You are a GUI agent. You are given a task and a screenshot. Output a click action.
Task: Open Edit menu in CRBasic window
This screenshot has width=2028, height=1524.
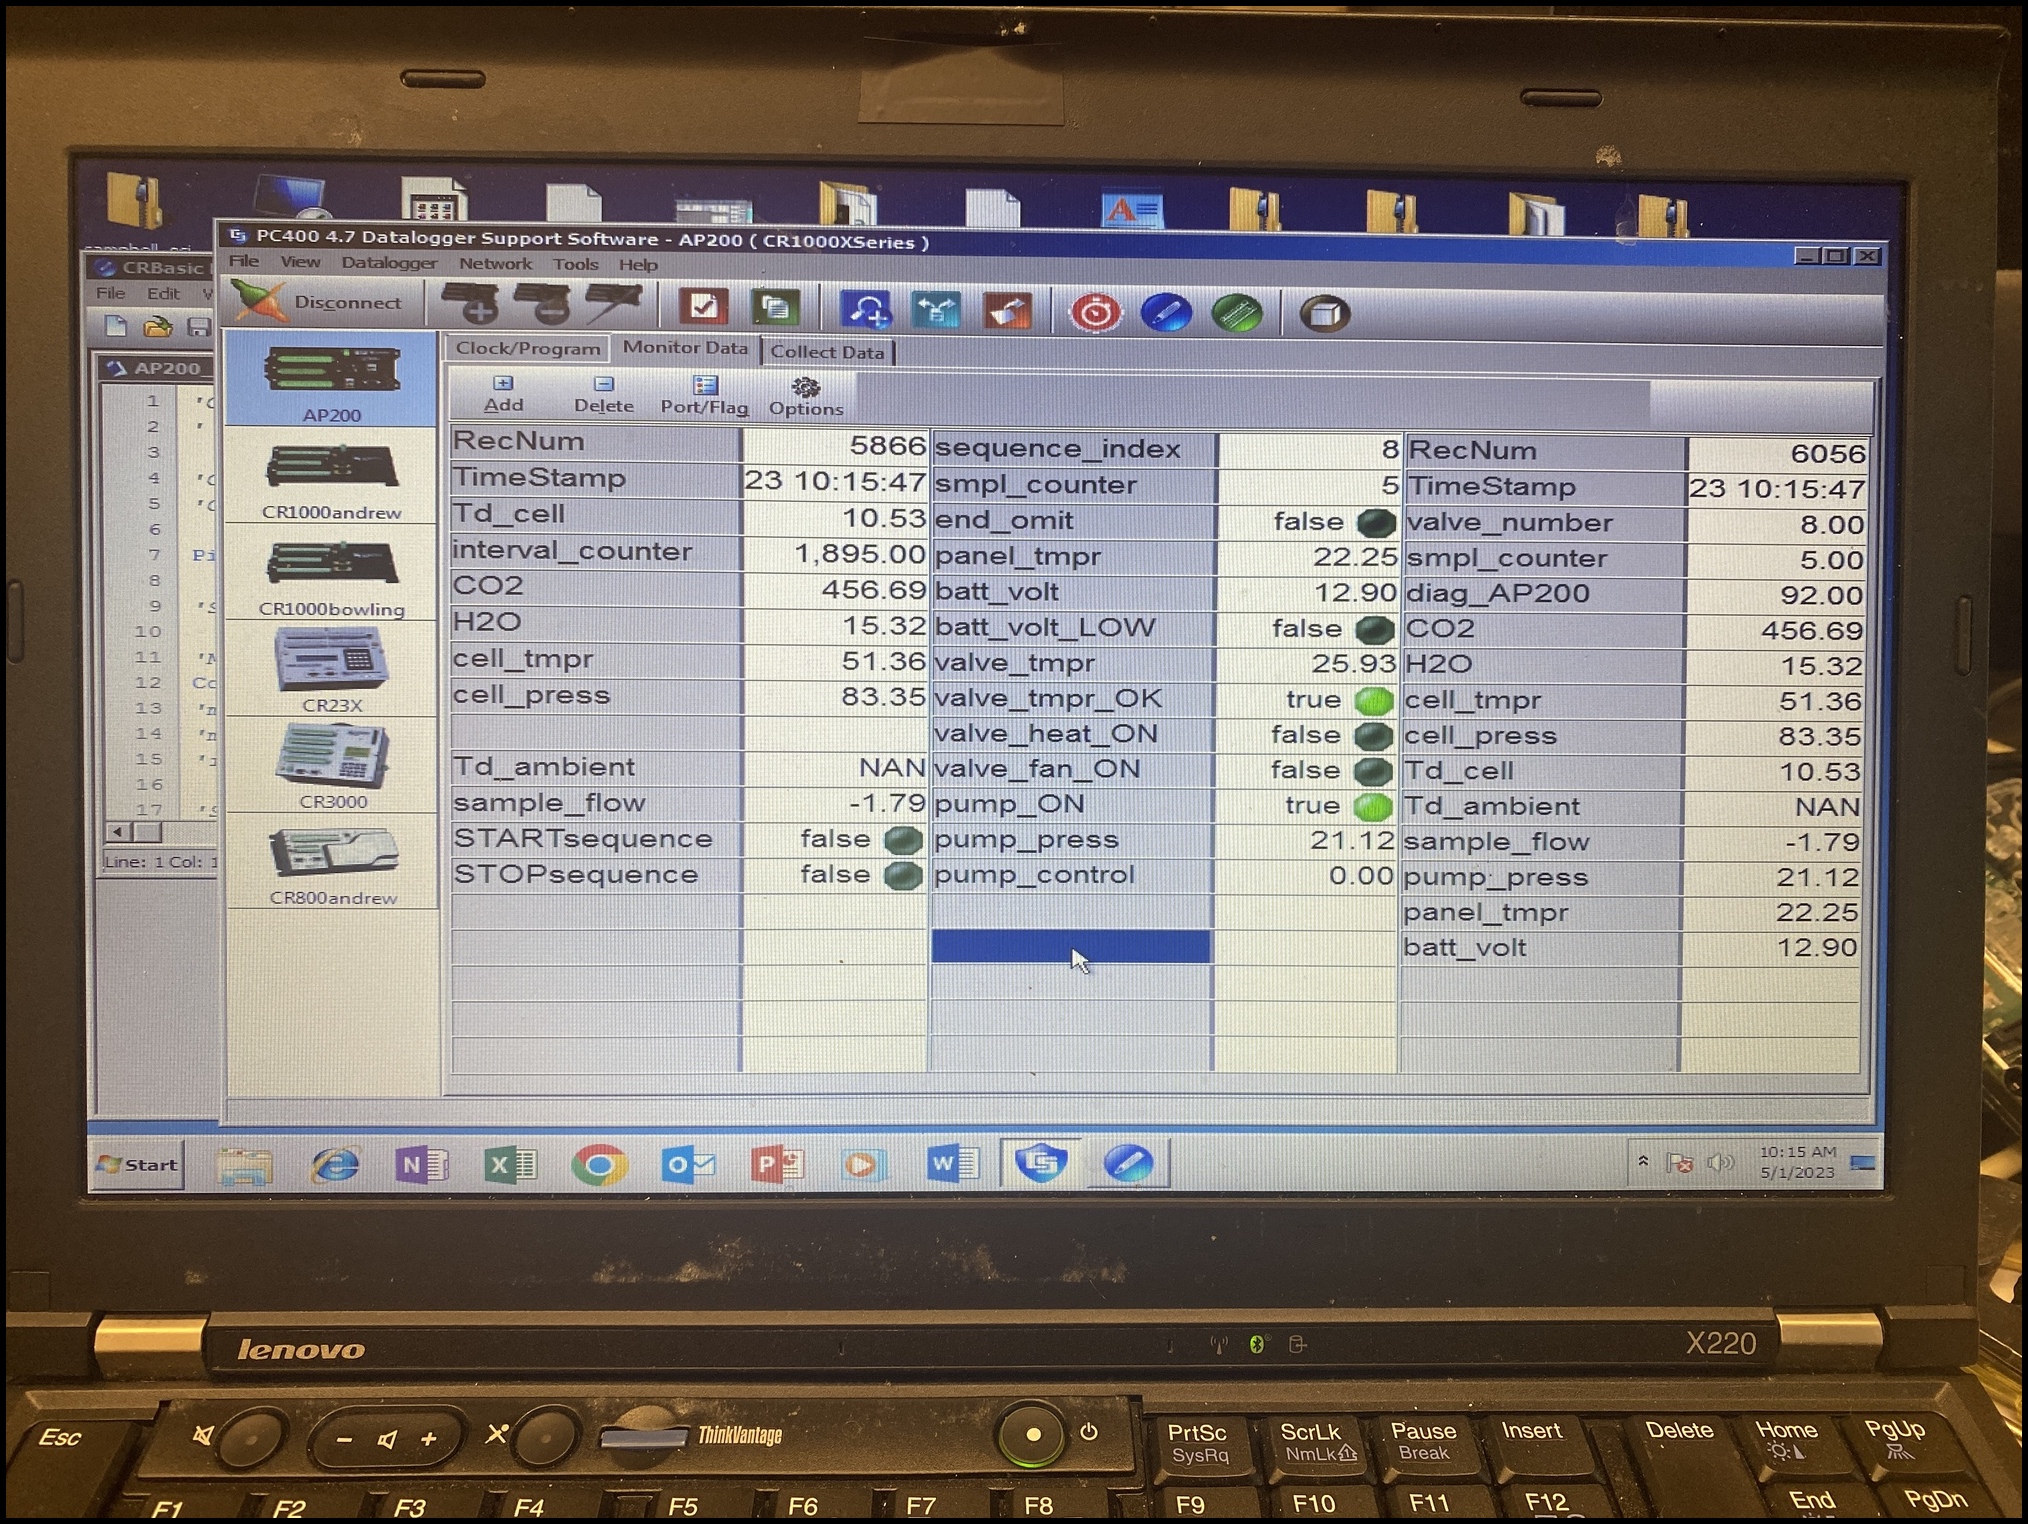coord(163,293)
